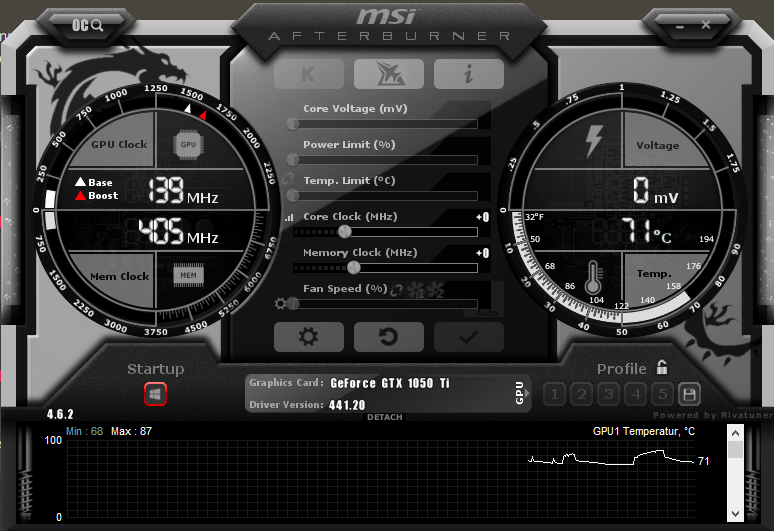774x531 pixels.
Task: Click the Min : 68 graph label
Action: [x=84, y=431]
